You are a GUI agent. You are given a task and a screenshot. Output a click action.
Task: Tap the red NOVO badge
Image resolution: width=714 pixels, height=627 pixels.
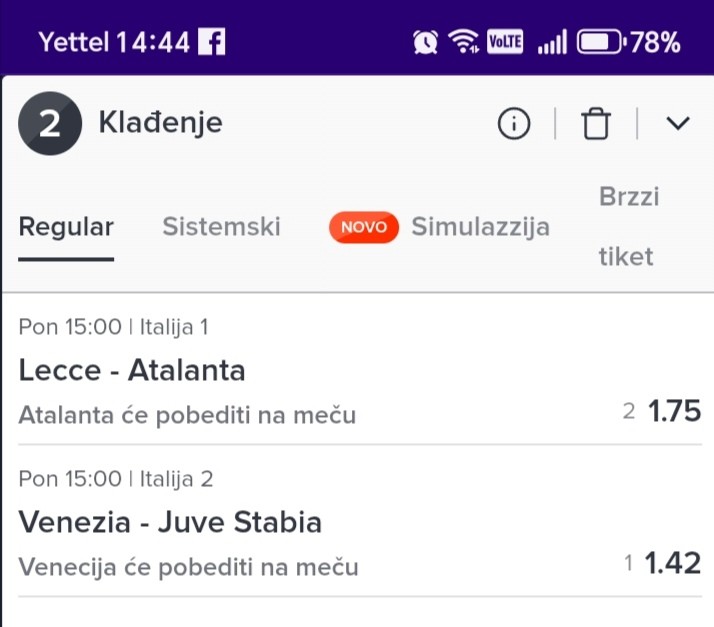[363, 227]
